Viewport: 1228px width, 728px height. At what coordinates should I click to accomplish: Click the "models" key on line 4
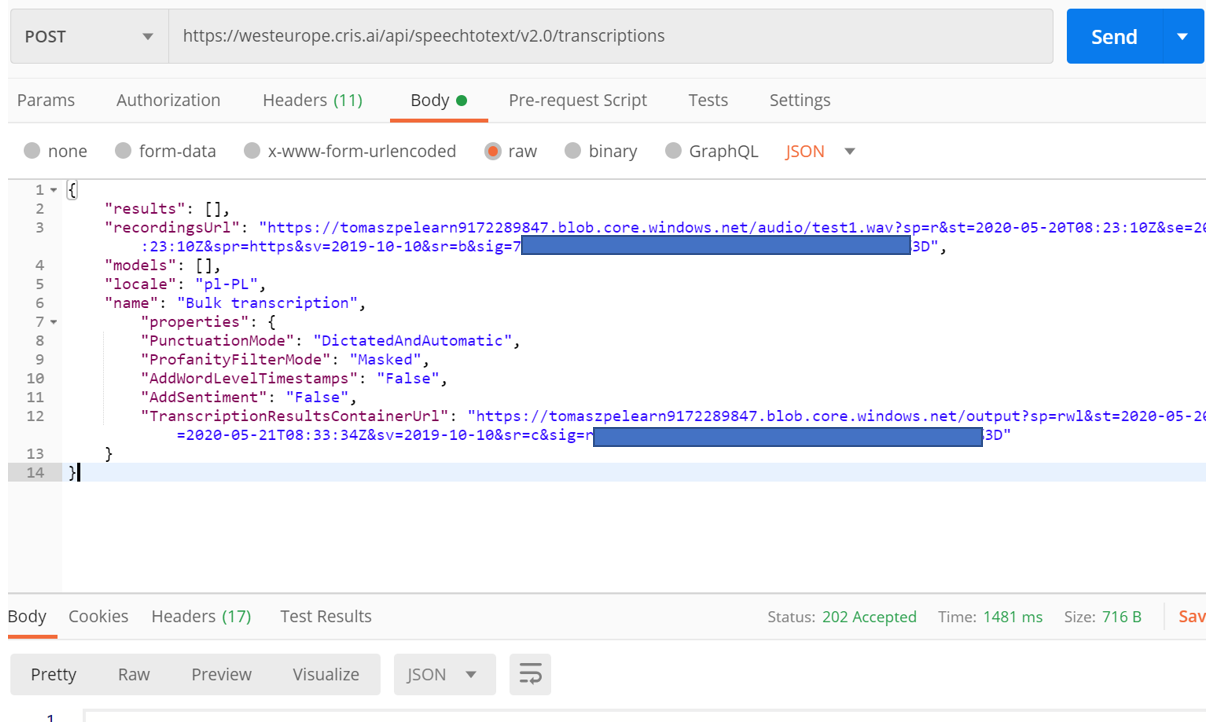(x=140, y=265)
